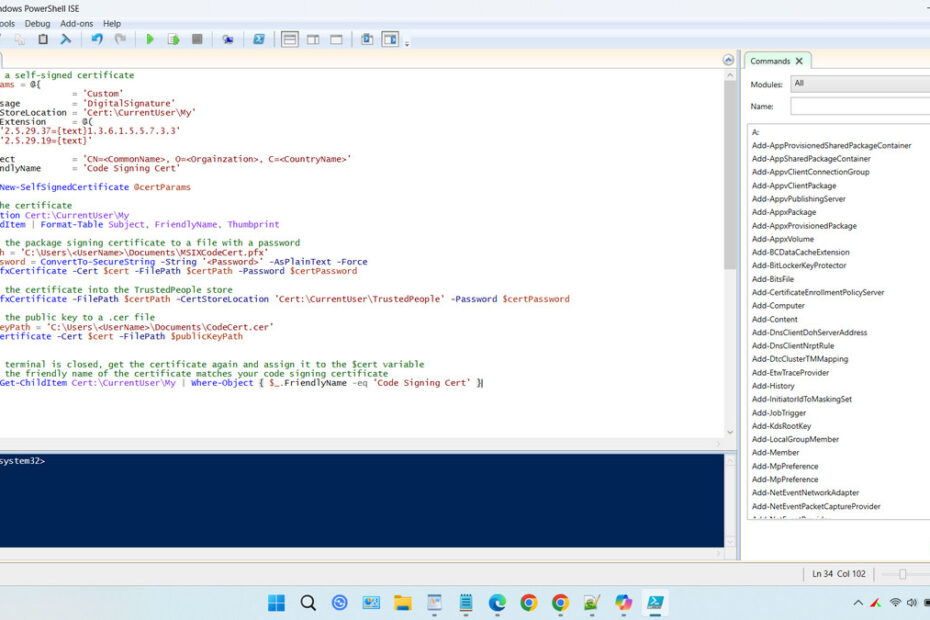This screenshot has height=620, width=930.
Task: Open the Add-ons menu
Action: pyautogui.click(x=76, y=23)
